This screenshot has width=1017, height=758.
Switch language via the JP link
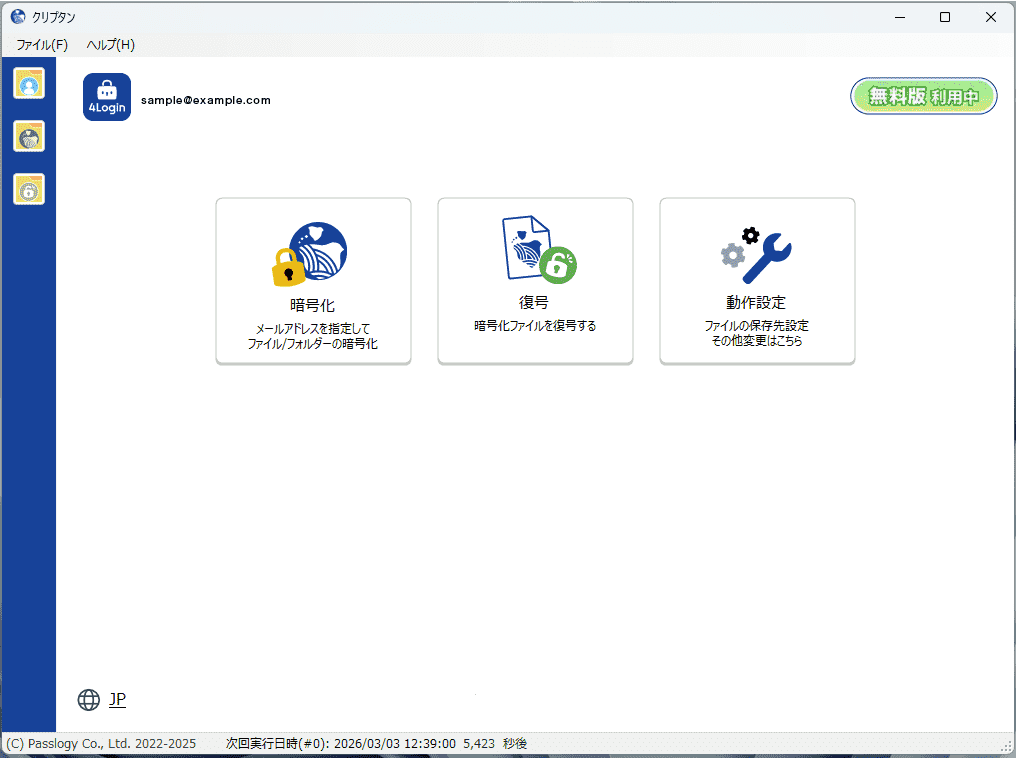tap(117, 700)
